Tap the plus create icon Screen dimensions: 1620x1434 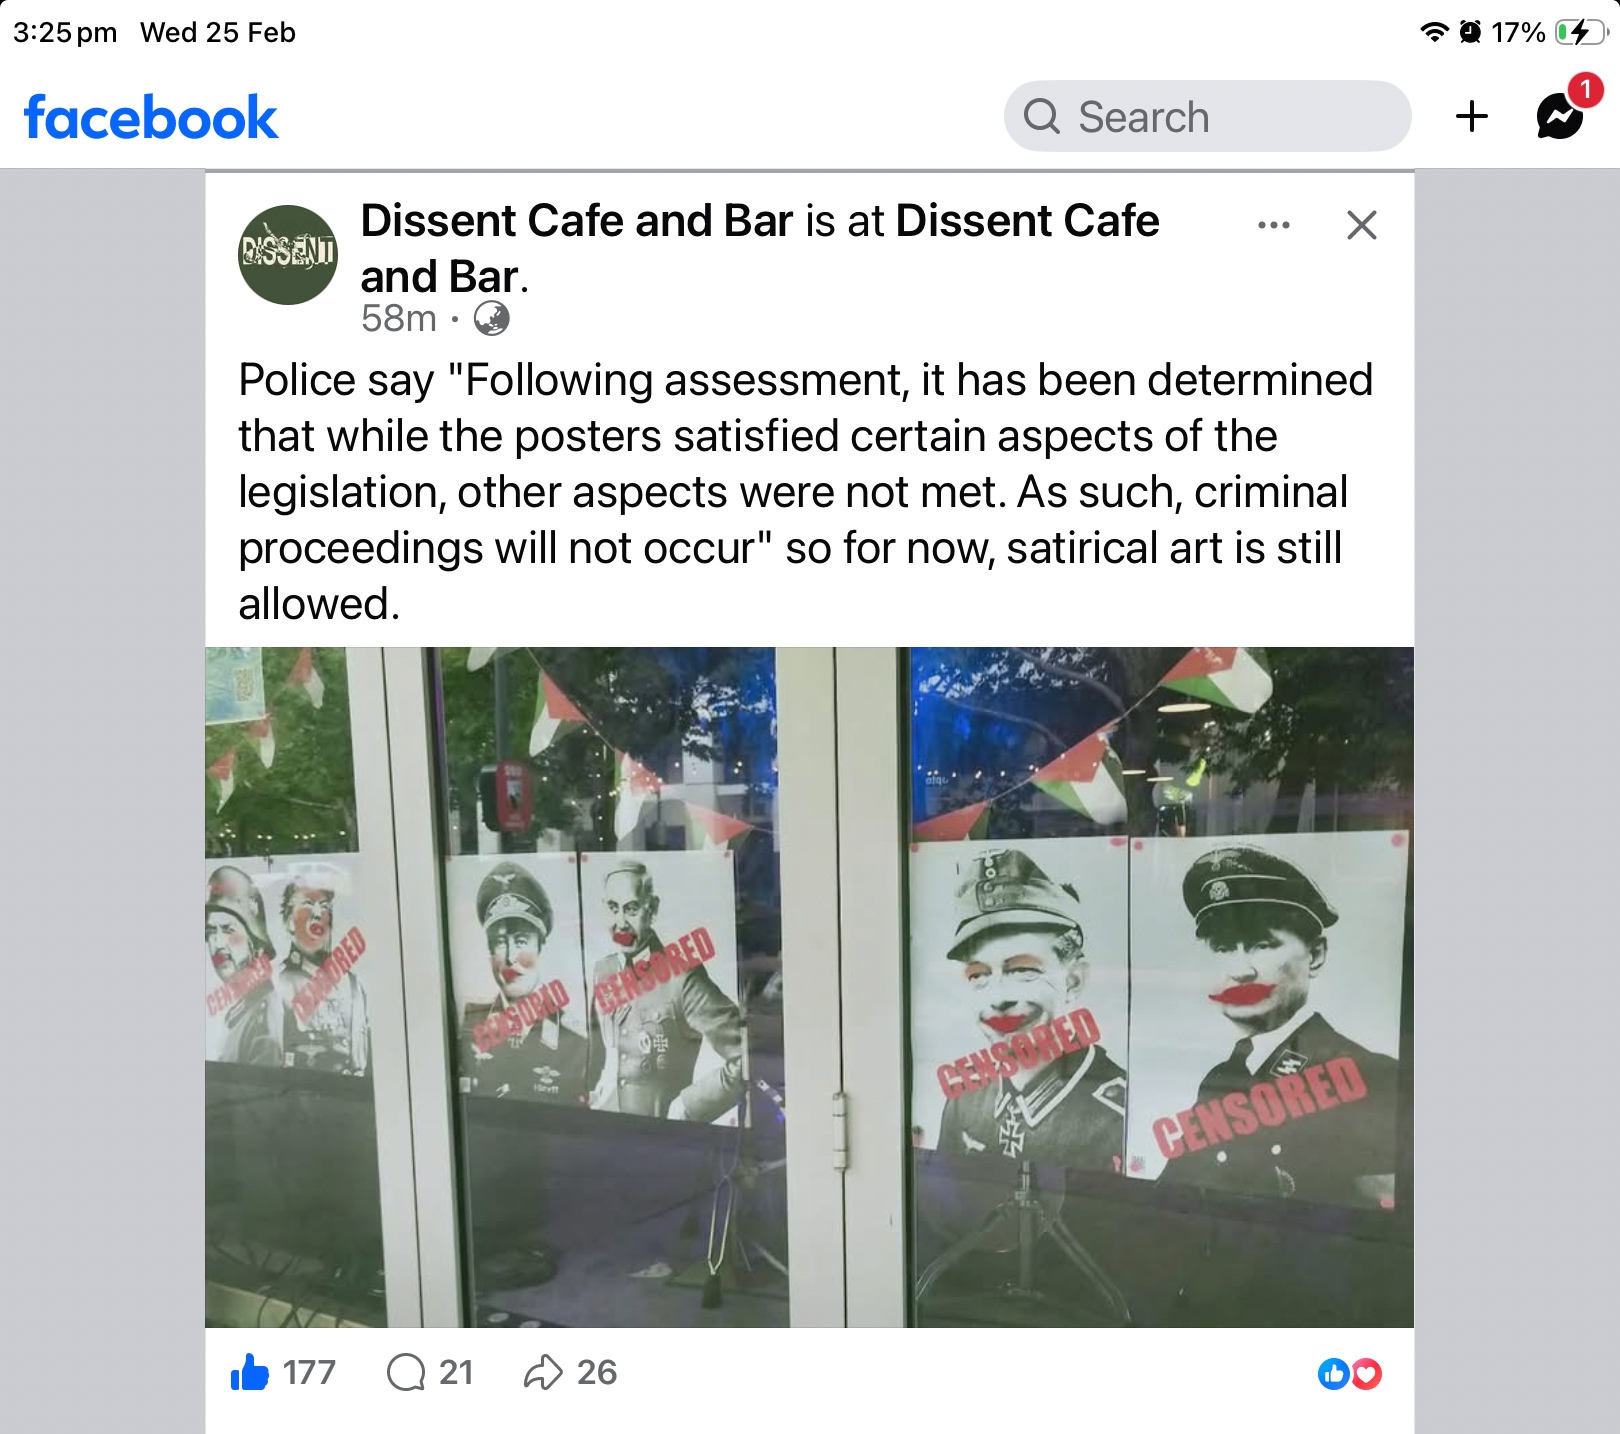click(x=1472, y=116)
